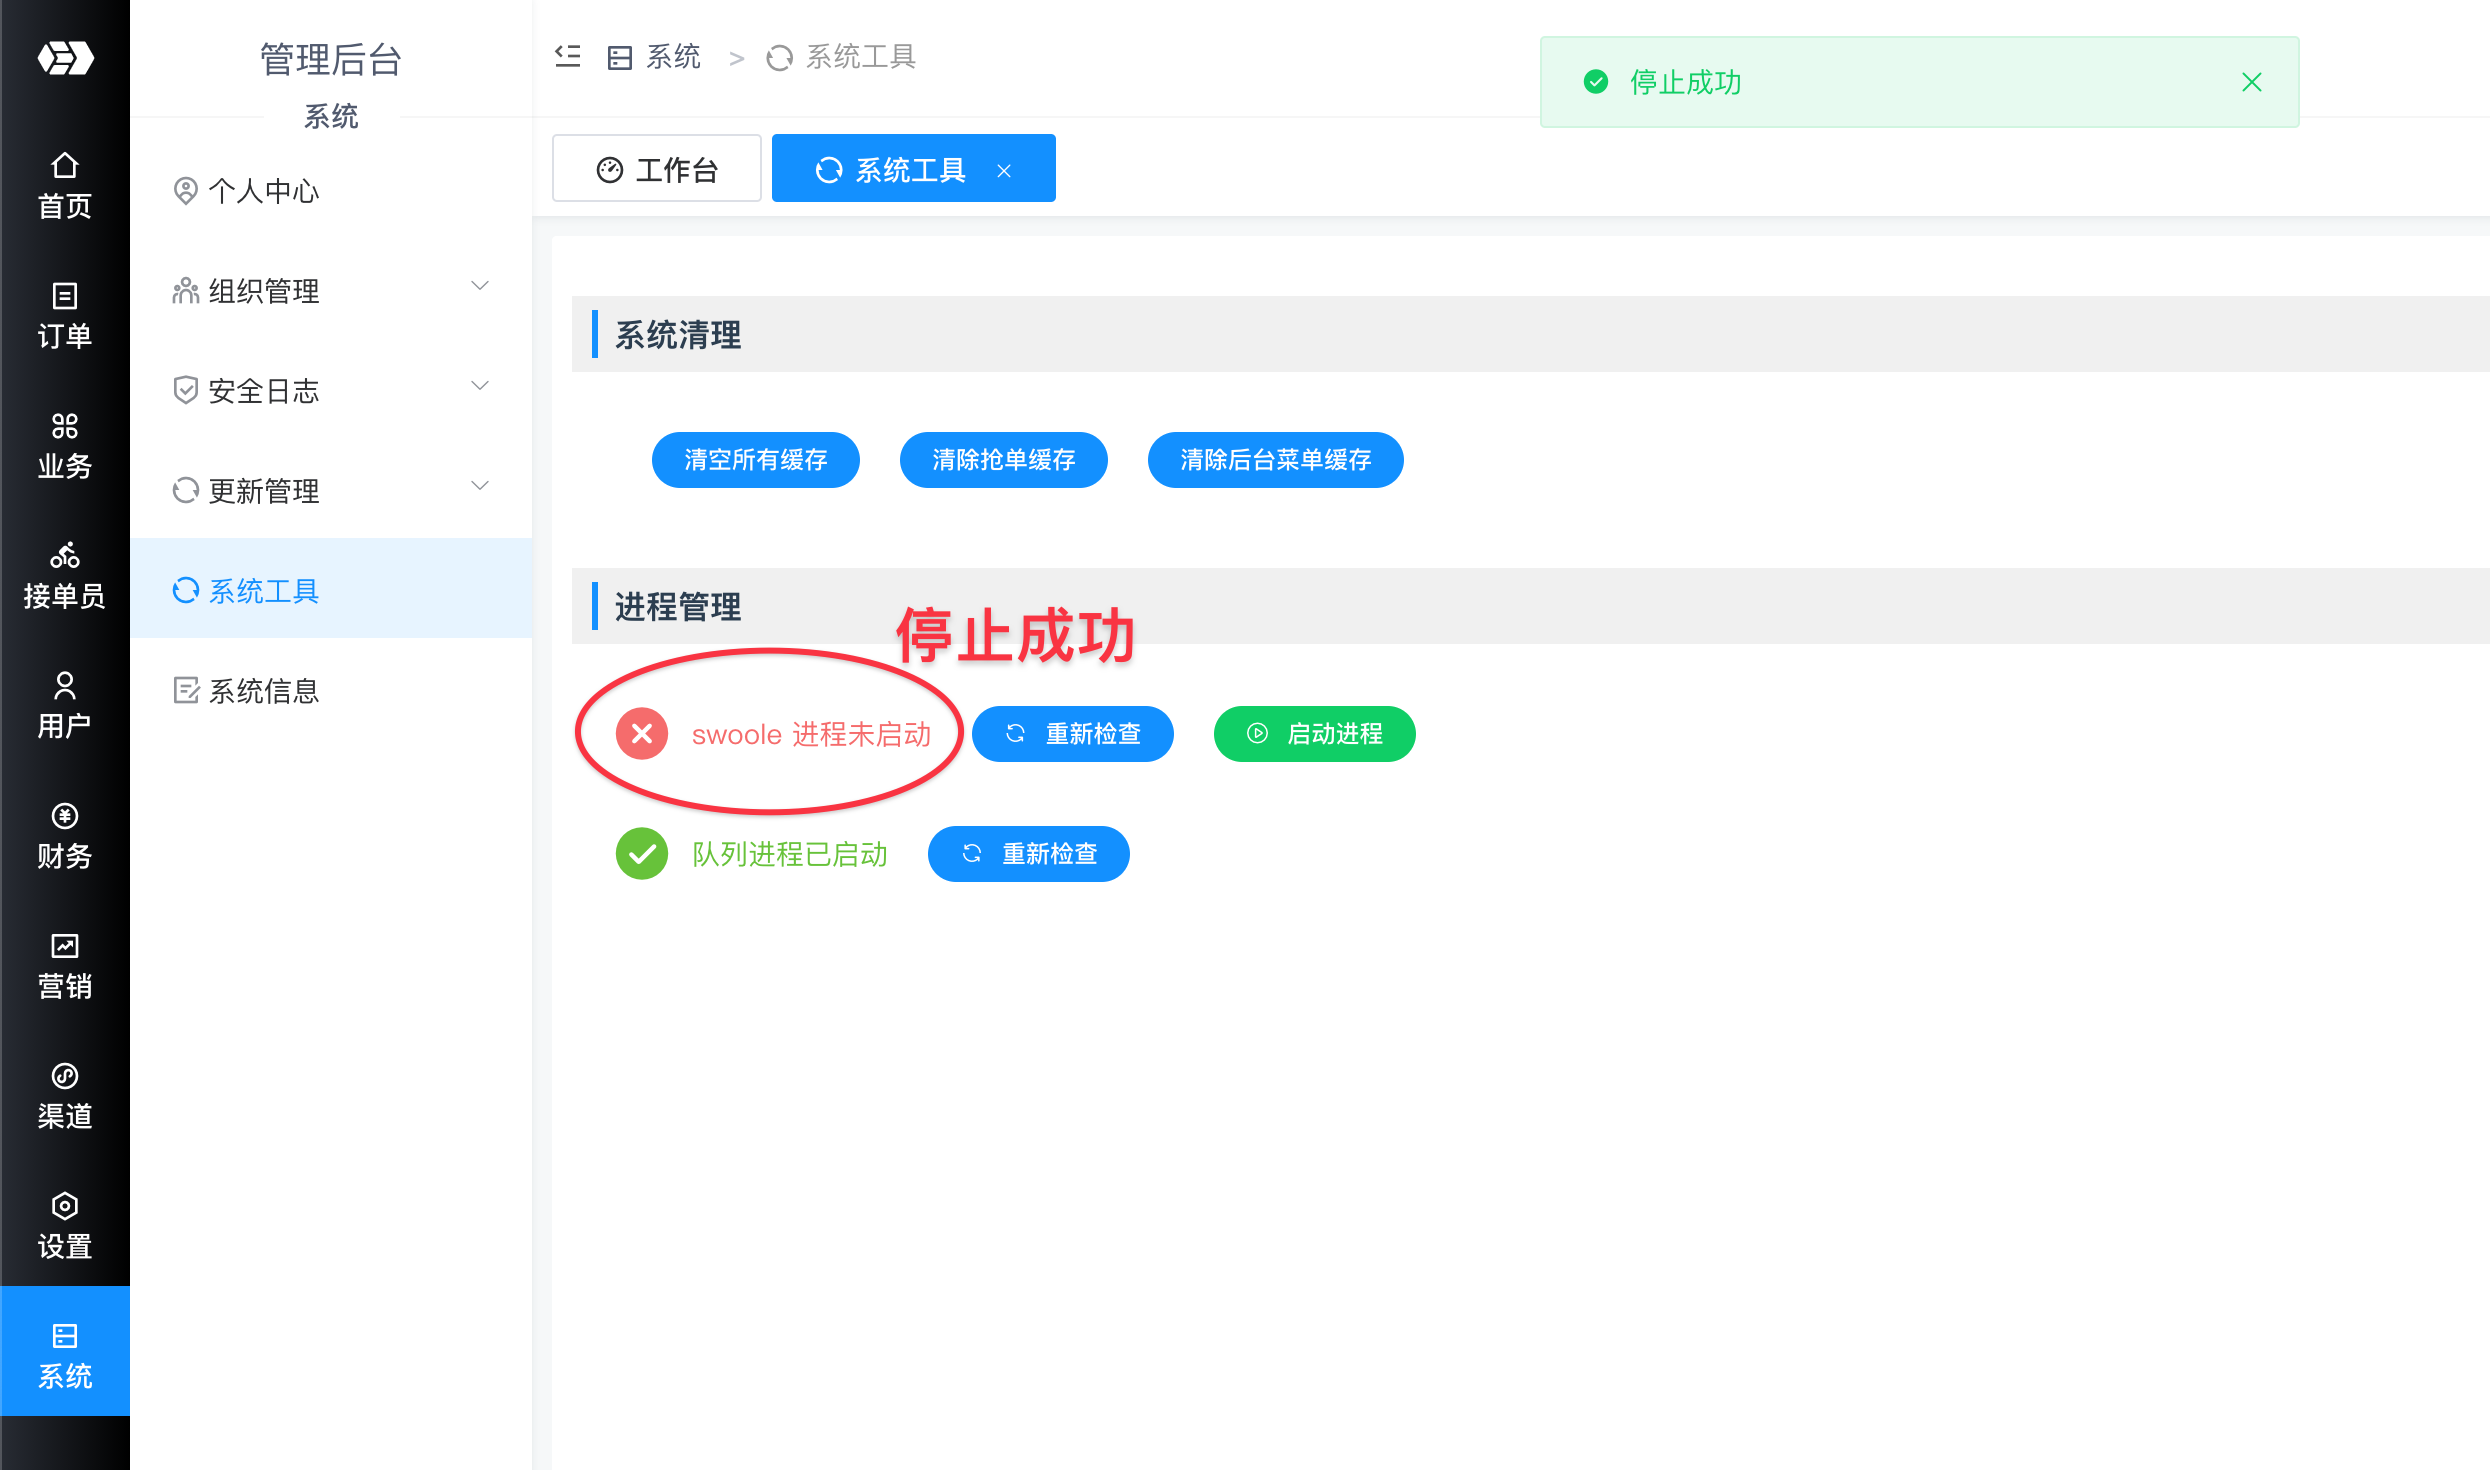This screenshot has width=2490, height=1470.
Task: Click the green check icon in notification
Action: pyautogui.click(x=1596, y=82)
